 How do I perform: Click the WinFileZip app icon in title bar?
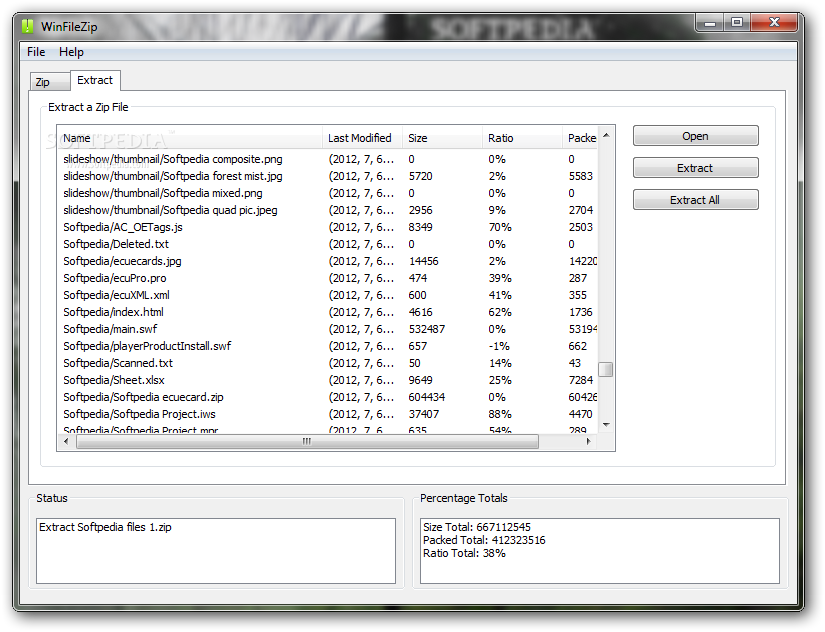tap(27, 26)
